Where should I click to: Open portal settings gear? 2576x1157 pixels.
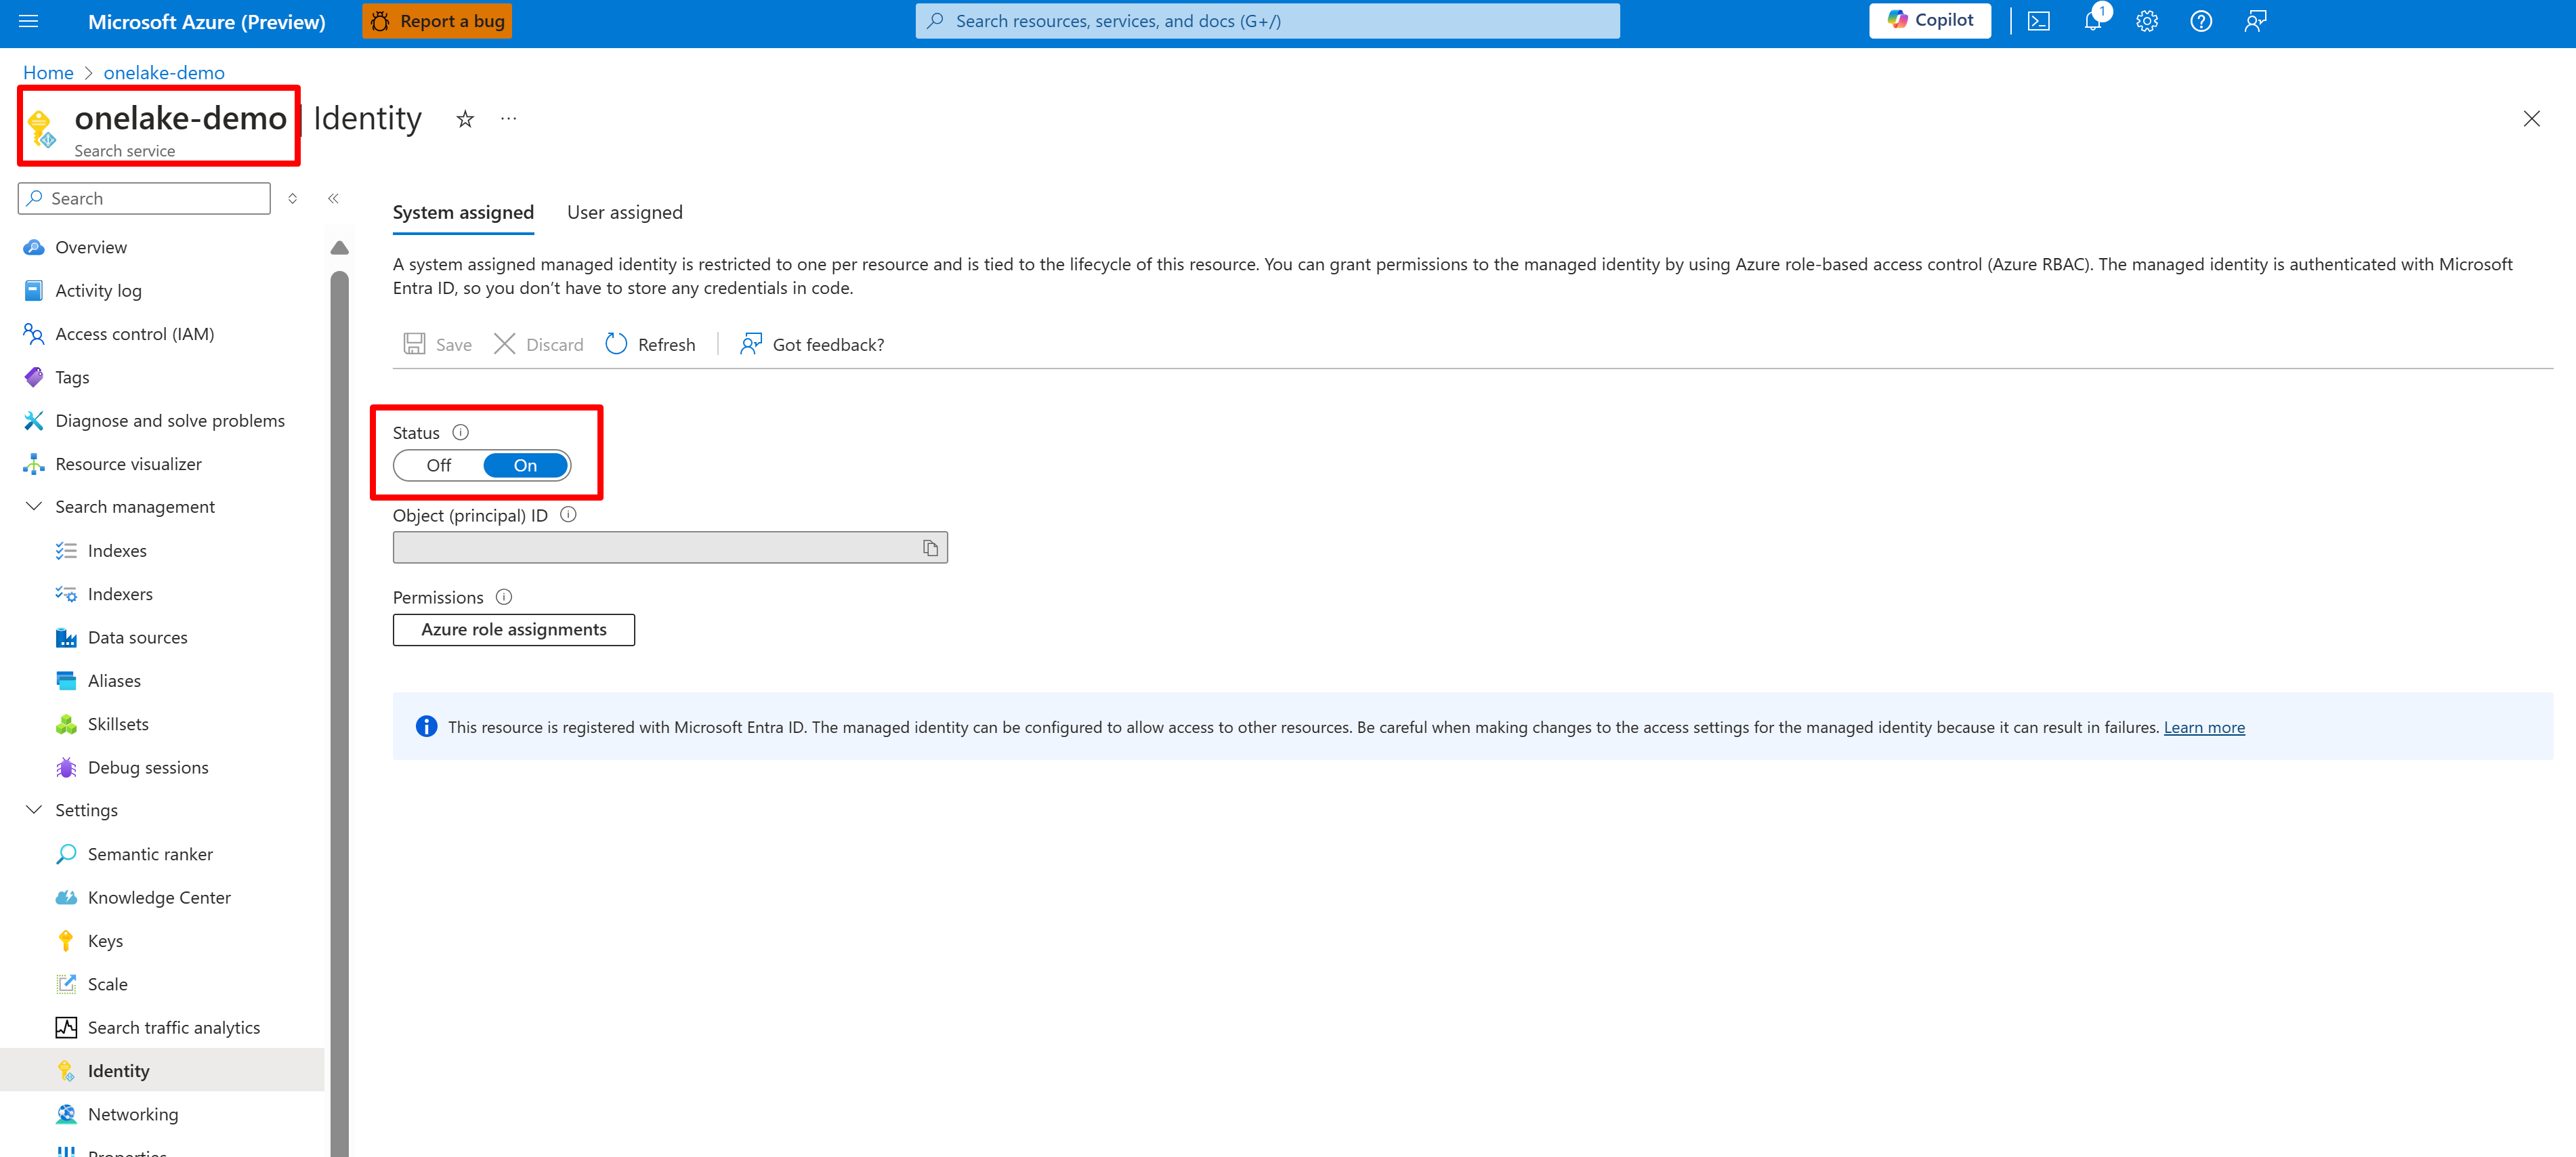(2146, 21)
